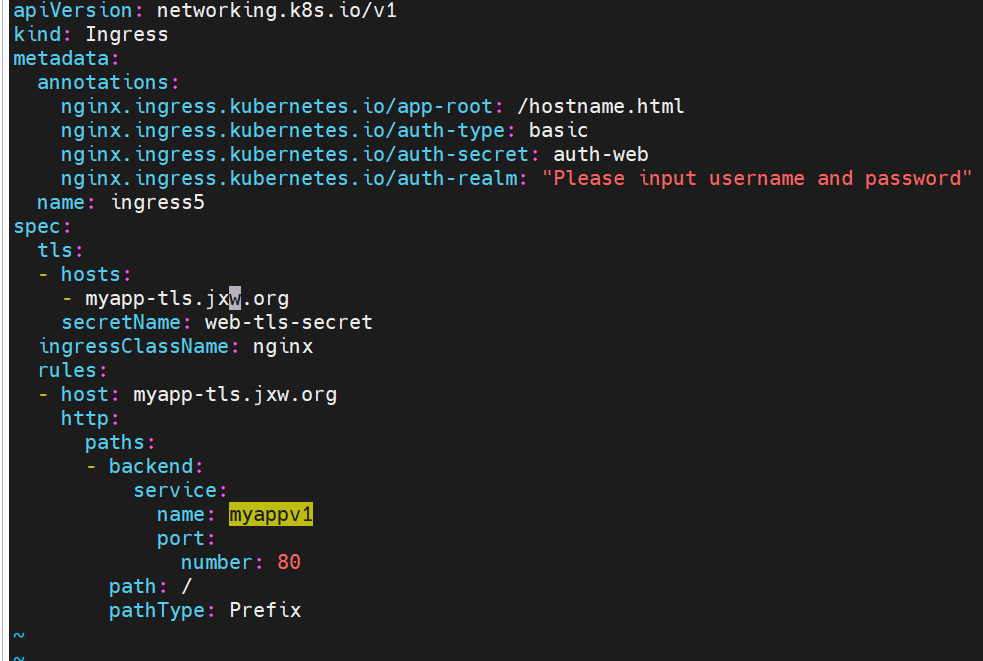Click the name key under service
The image size is (983, 661).
pos(181,514)
